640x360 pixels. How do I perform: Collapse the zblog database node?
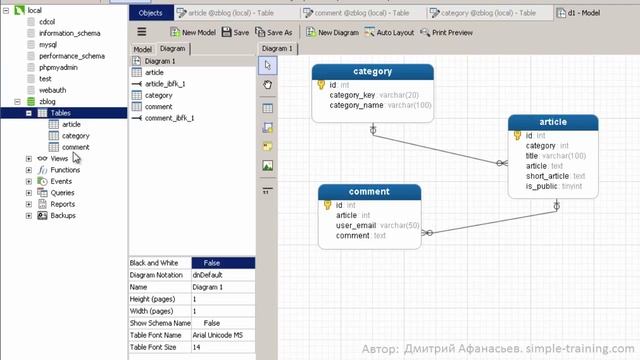[x=17, y=102]
